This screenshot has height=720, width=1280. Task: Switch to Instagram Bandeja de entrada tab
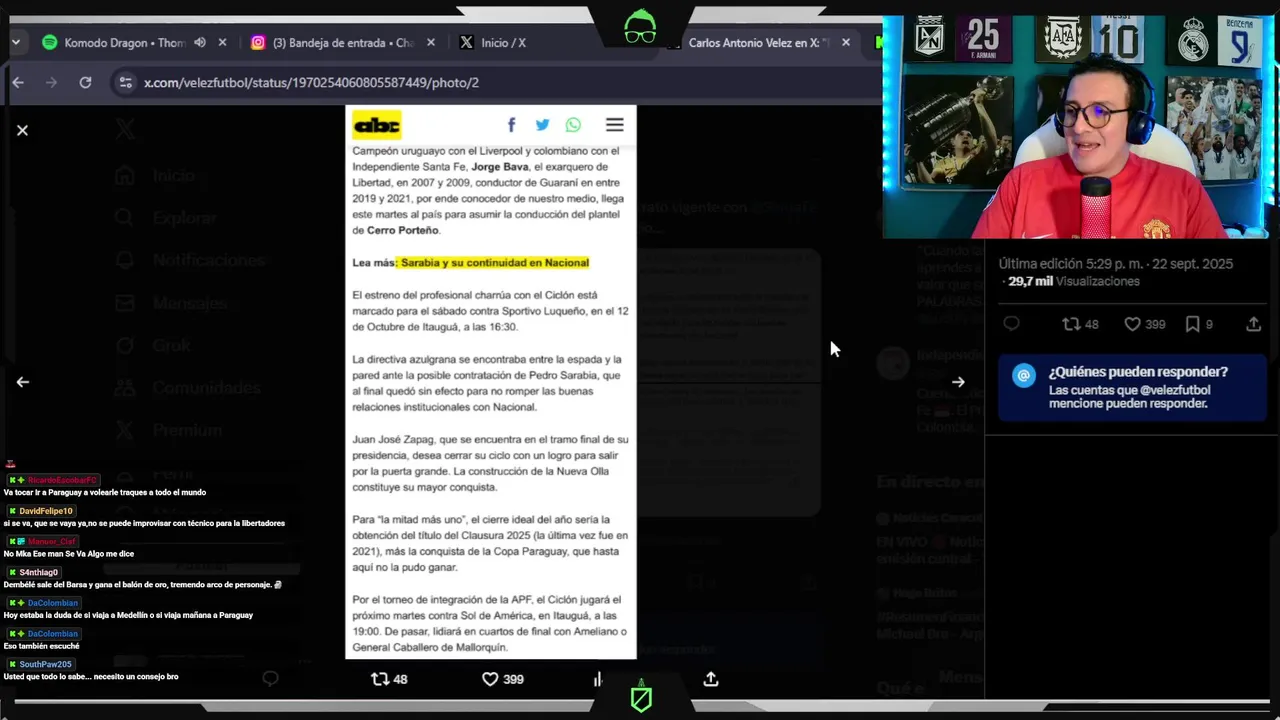342,43
